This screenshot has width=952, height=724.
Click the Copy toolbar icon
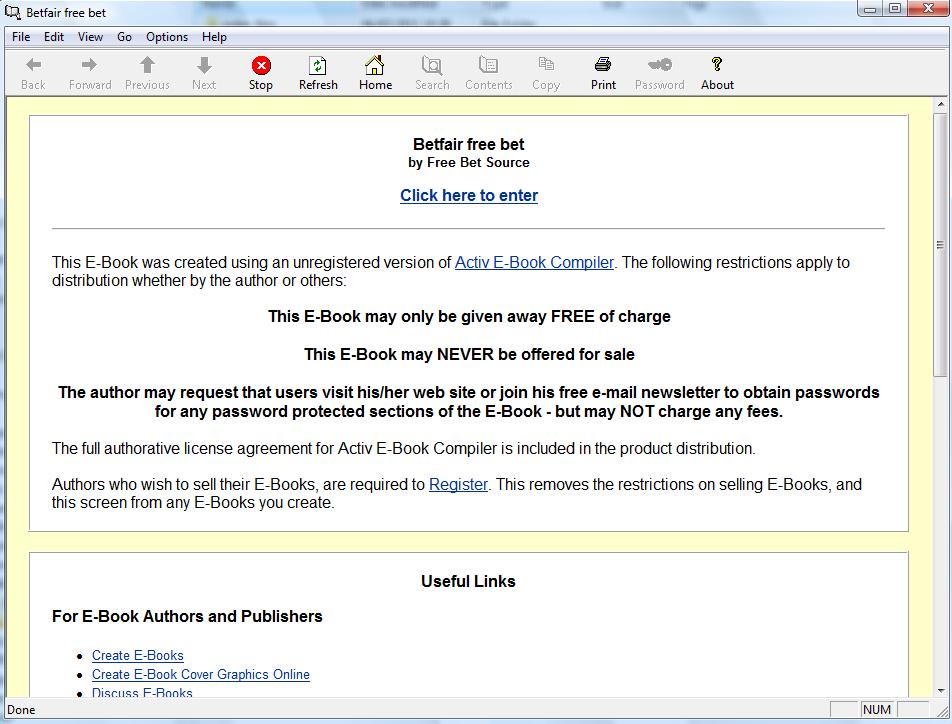pos(546,64)
